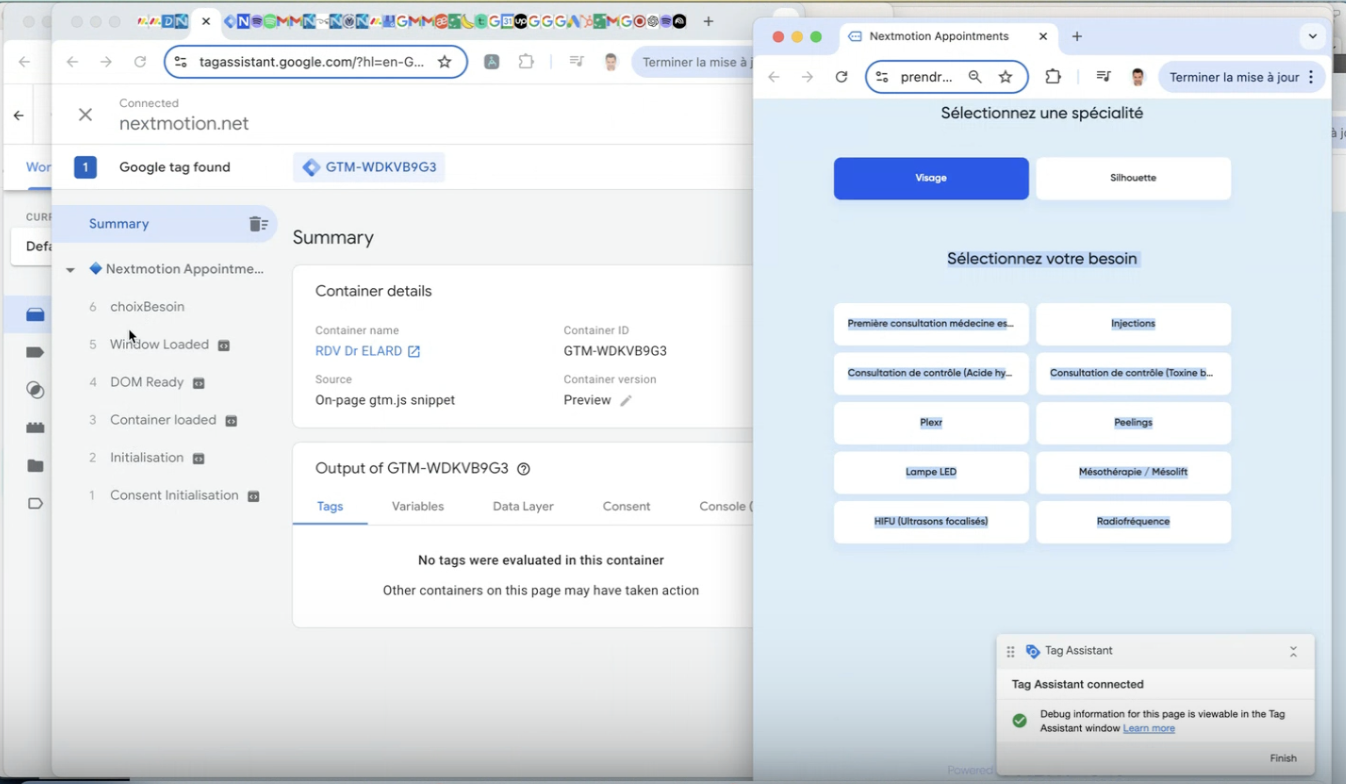The image size is (1346, 784).
Task: Open the profile avatar in the Tag Assistant window
Action: 611,62
